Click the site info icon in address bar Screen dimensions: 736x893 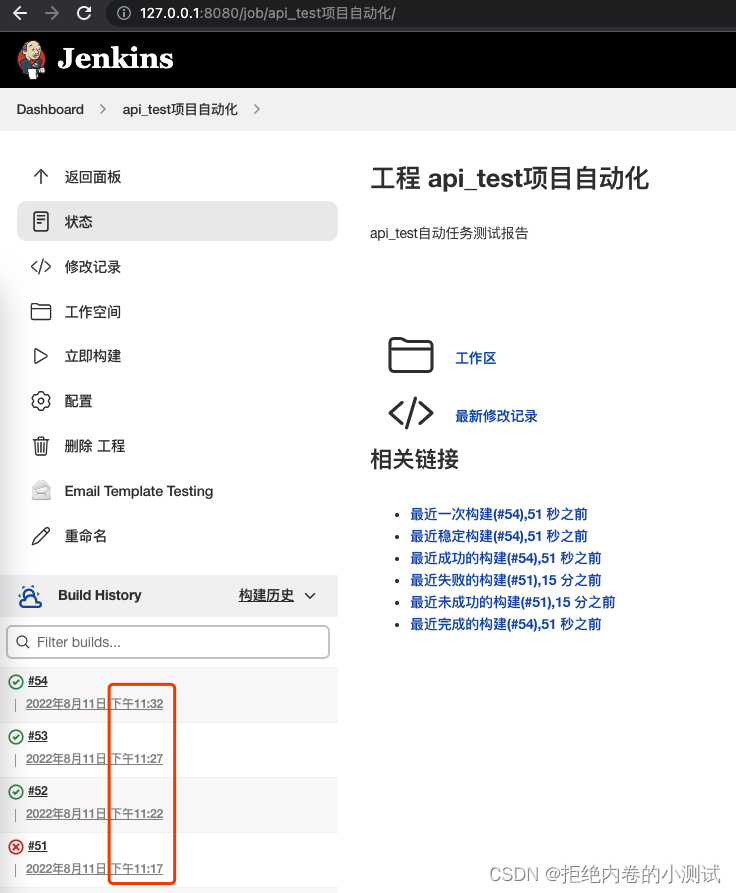(x=124, y=13)
